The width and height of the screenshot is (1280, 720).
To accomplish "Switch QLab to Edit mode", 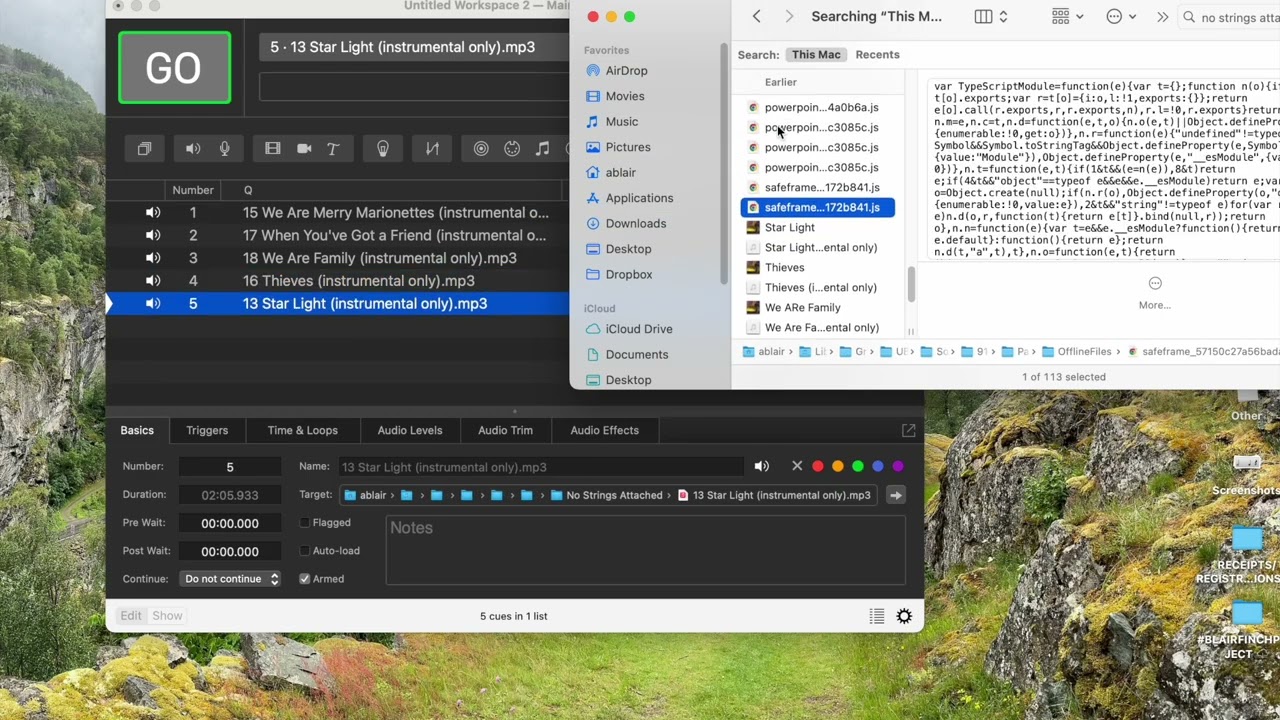I will click(x=131, y=616).
